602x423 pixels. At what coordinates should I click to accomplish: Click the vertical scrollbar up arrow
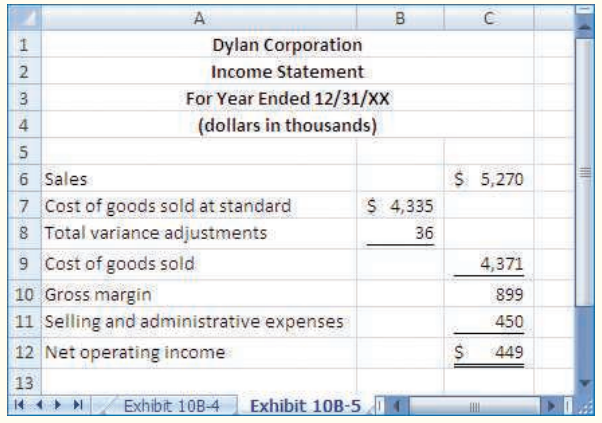click(584, 27)
